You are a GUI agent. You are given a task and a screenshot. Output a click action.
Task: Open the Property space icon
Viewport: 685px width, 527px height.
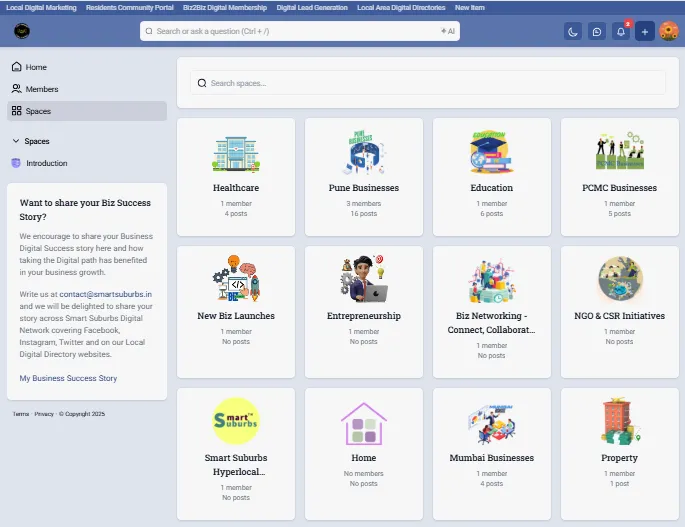619,421
